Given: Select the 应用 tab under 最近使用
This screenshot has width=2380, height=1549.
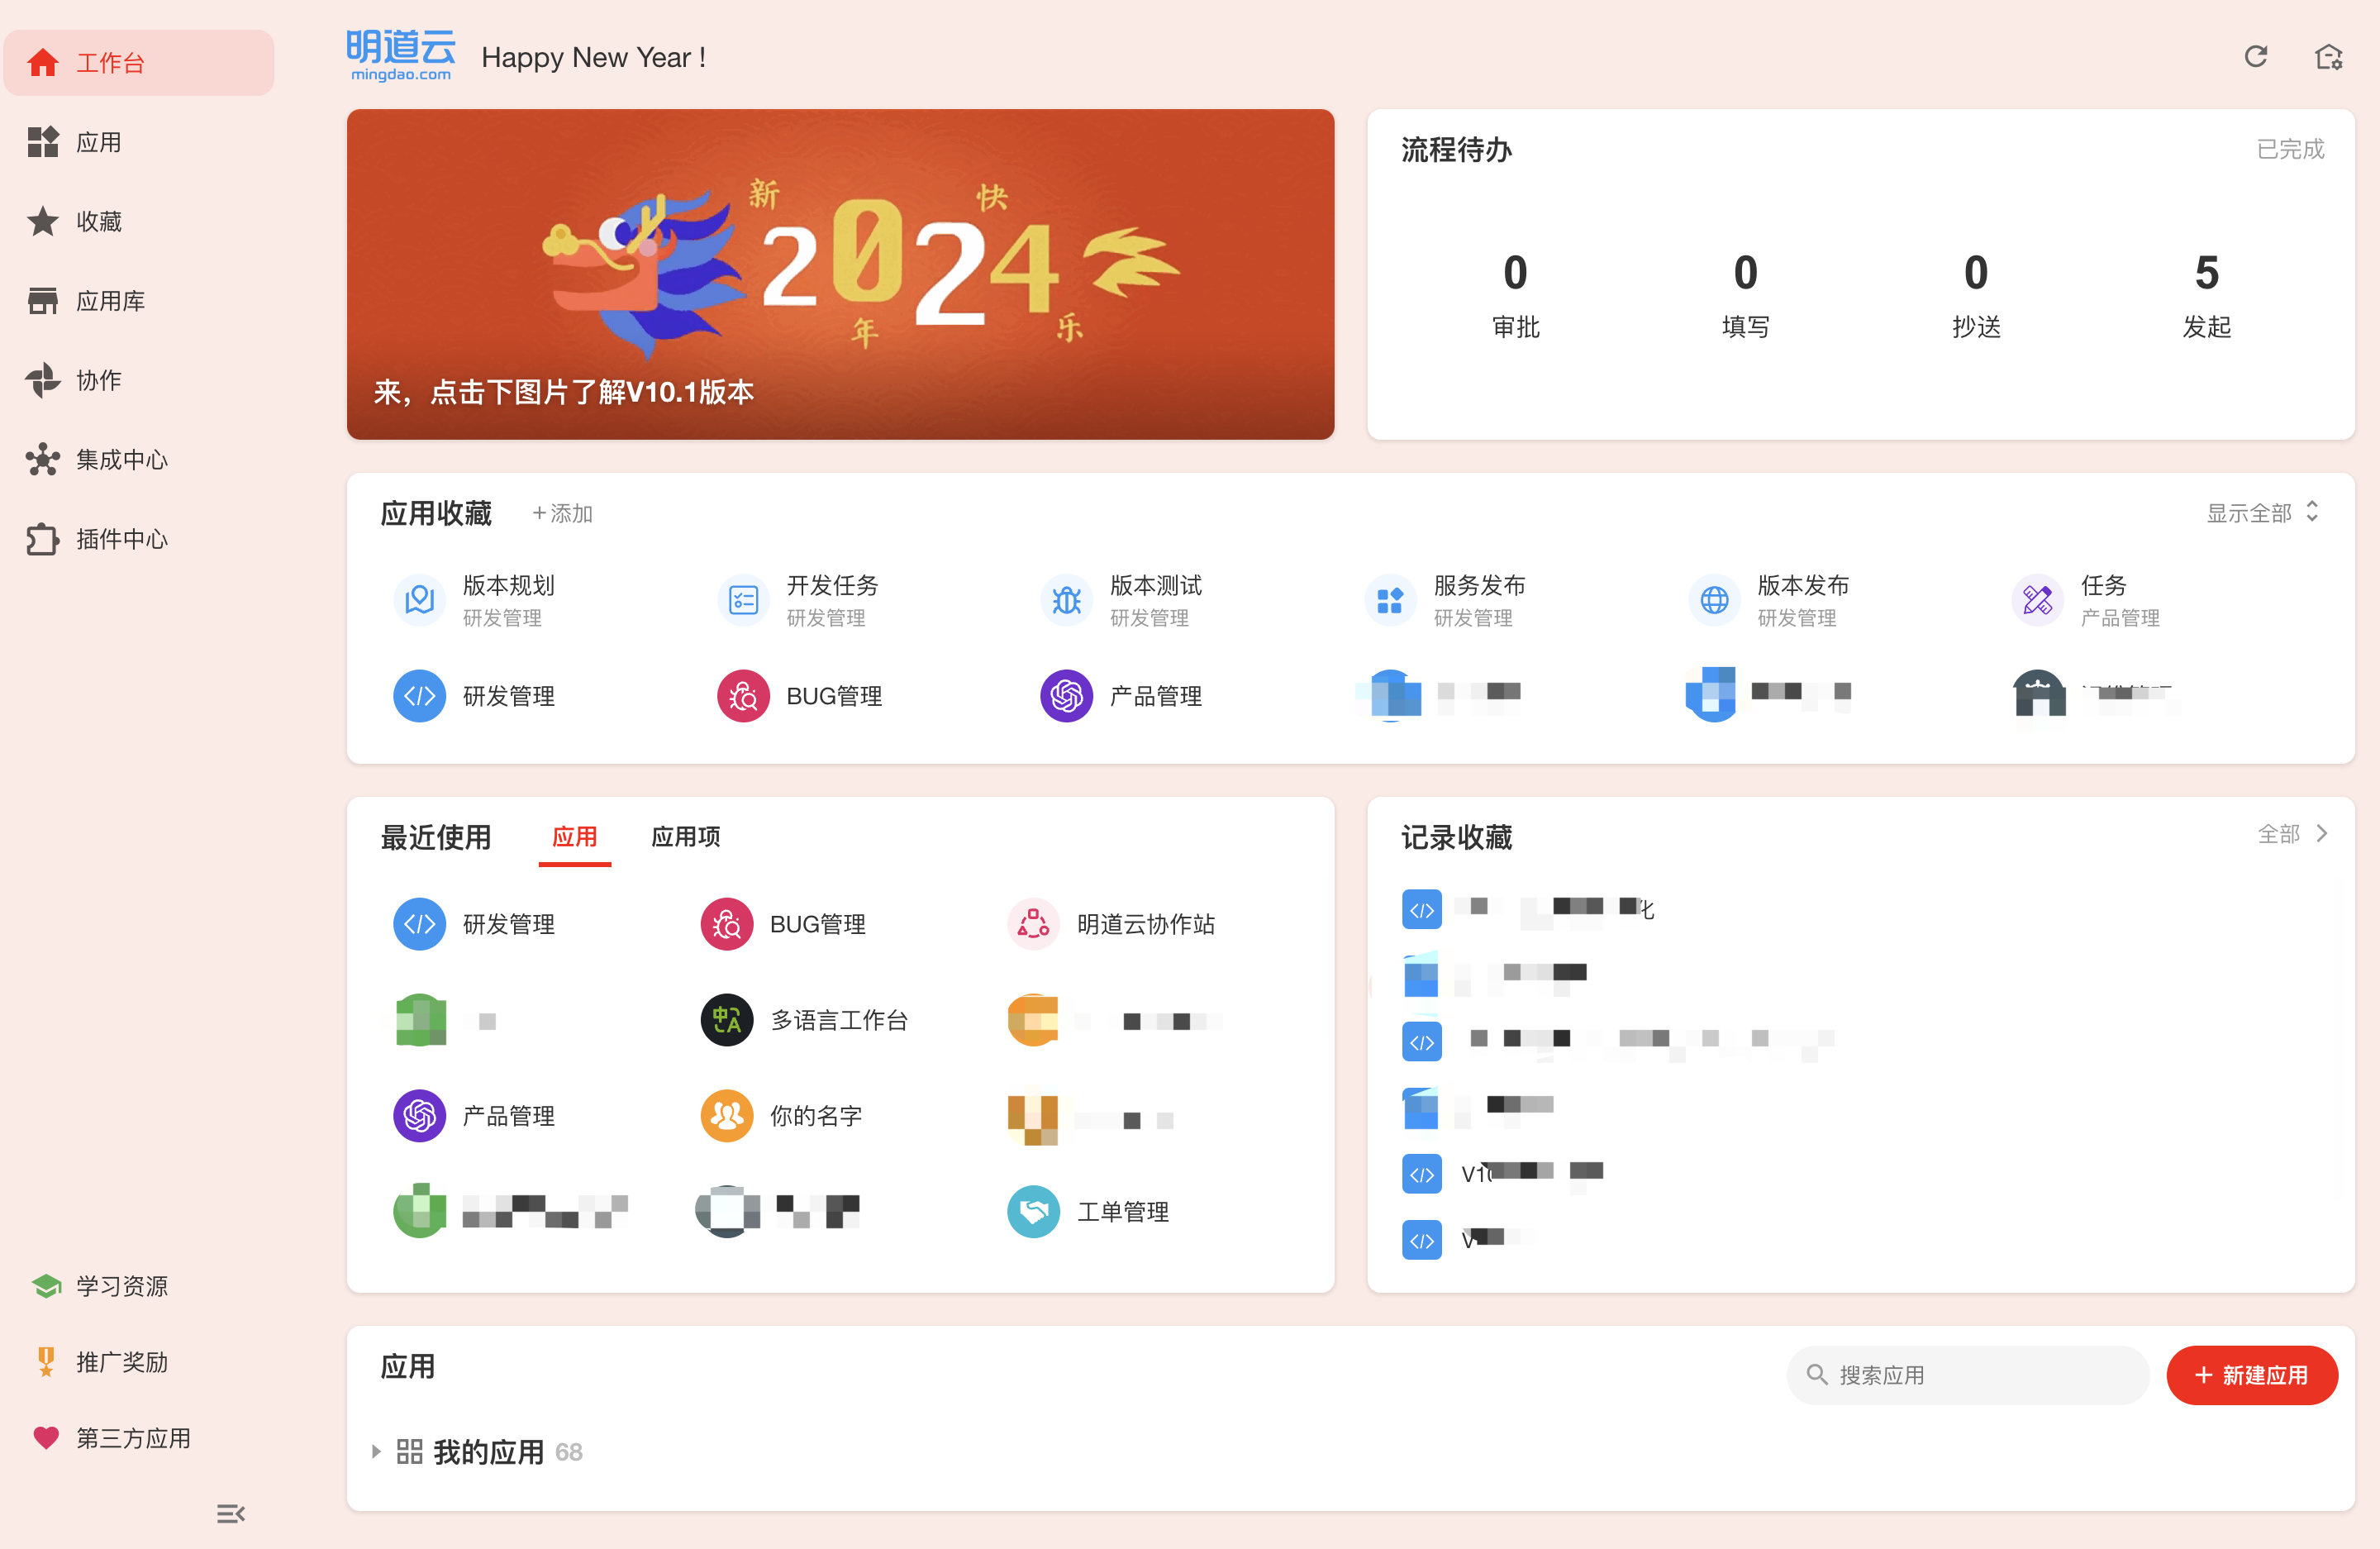Looking at the screenshot, I should point(574,836).
